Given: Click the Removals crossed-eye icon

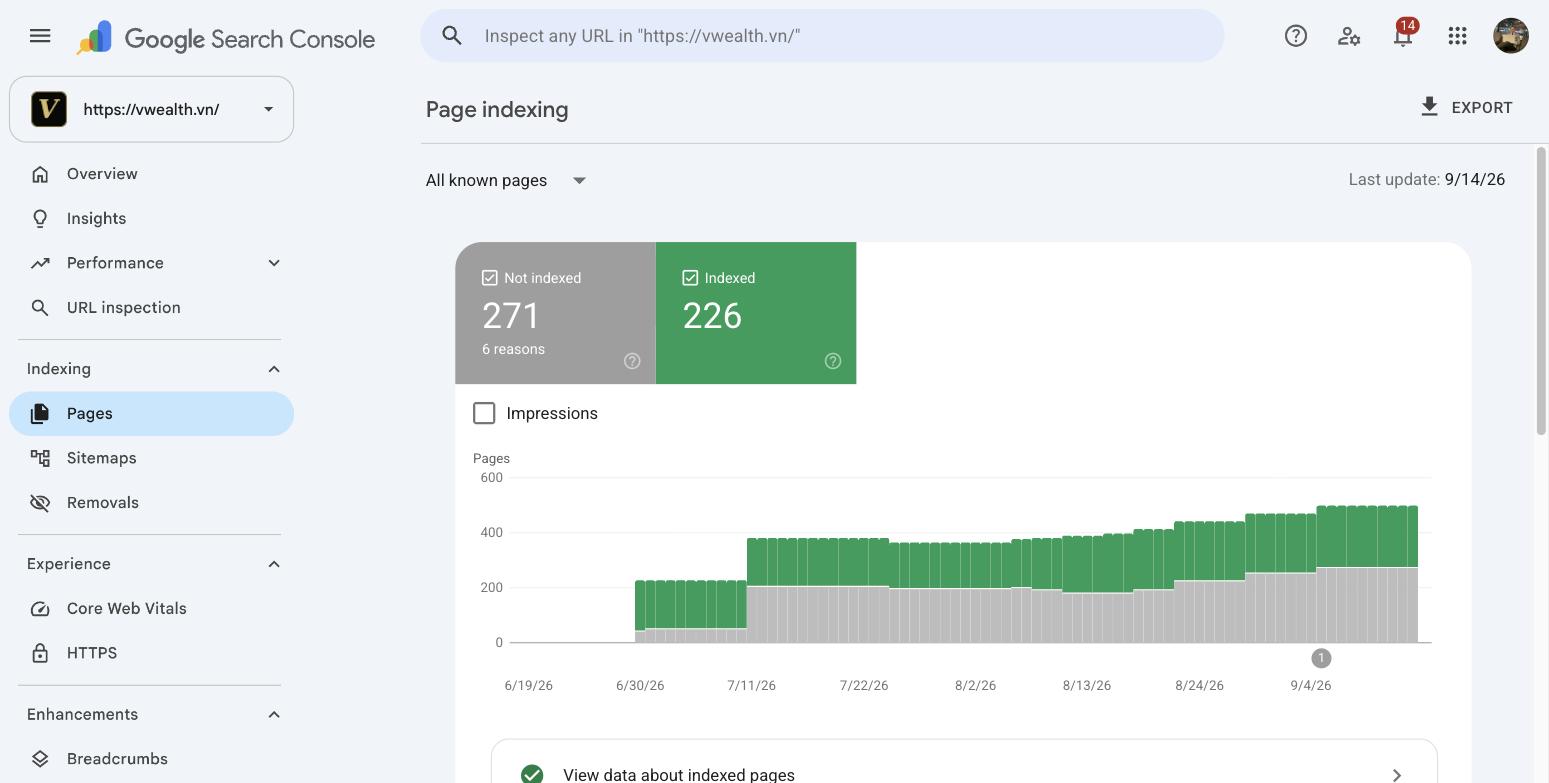Looking at the screenshot, I should tap(40, 503).
